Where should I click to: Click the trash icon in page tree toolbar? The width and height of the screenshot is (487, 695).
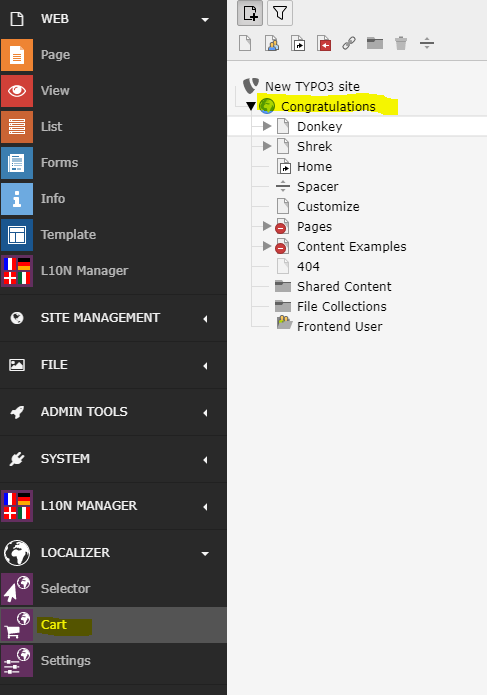[401, 43]
